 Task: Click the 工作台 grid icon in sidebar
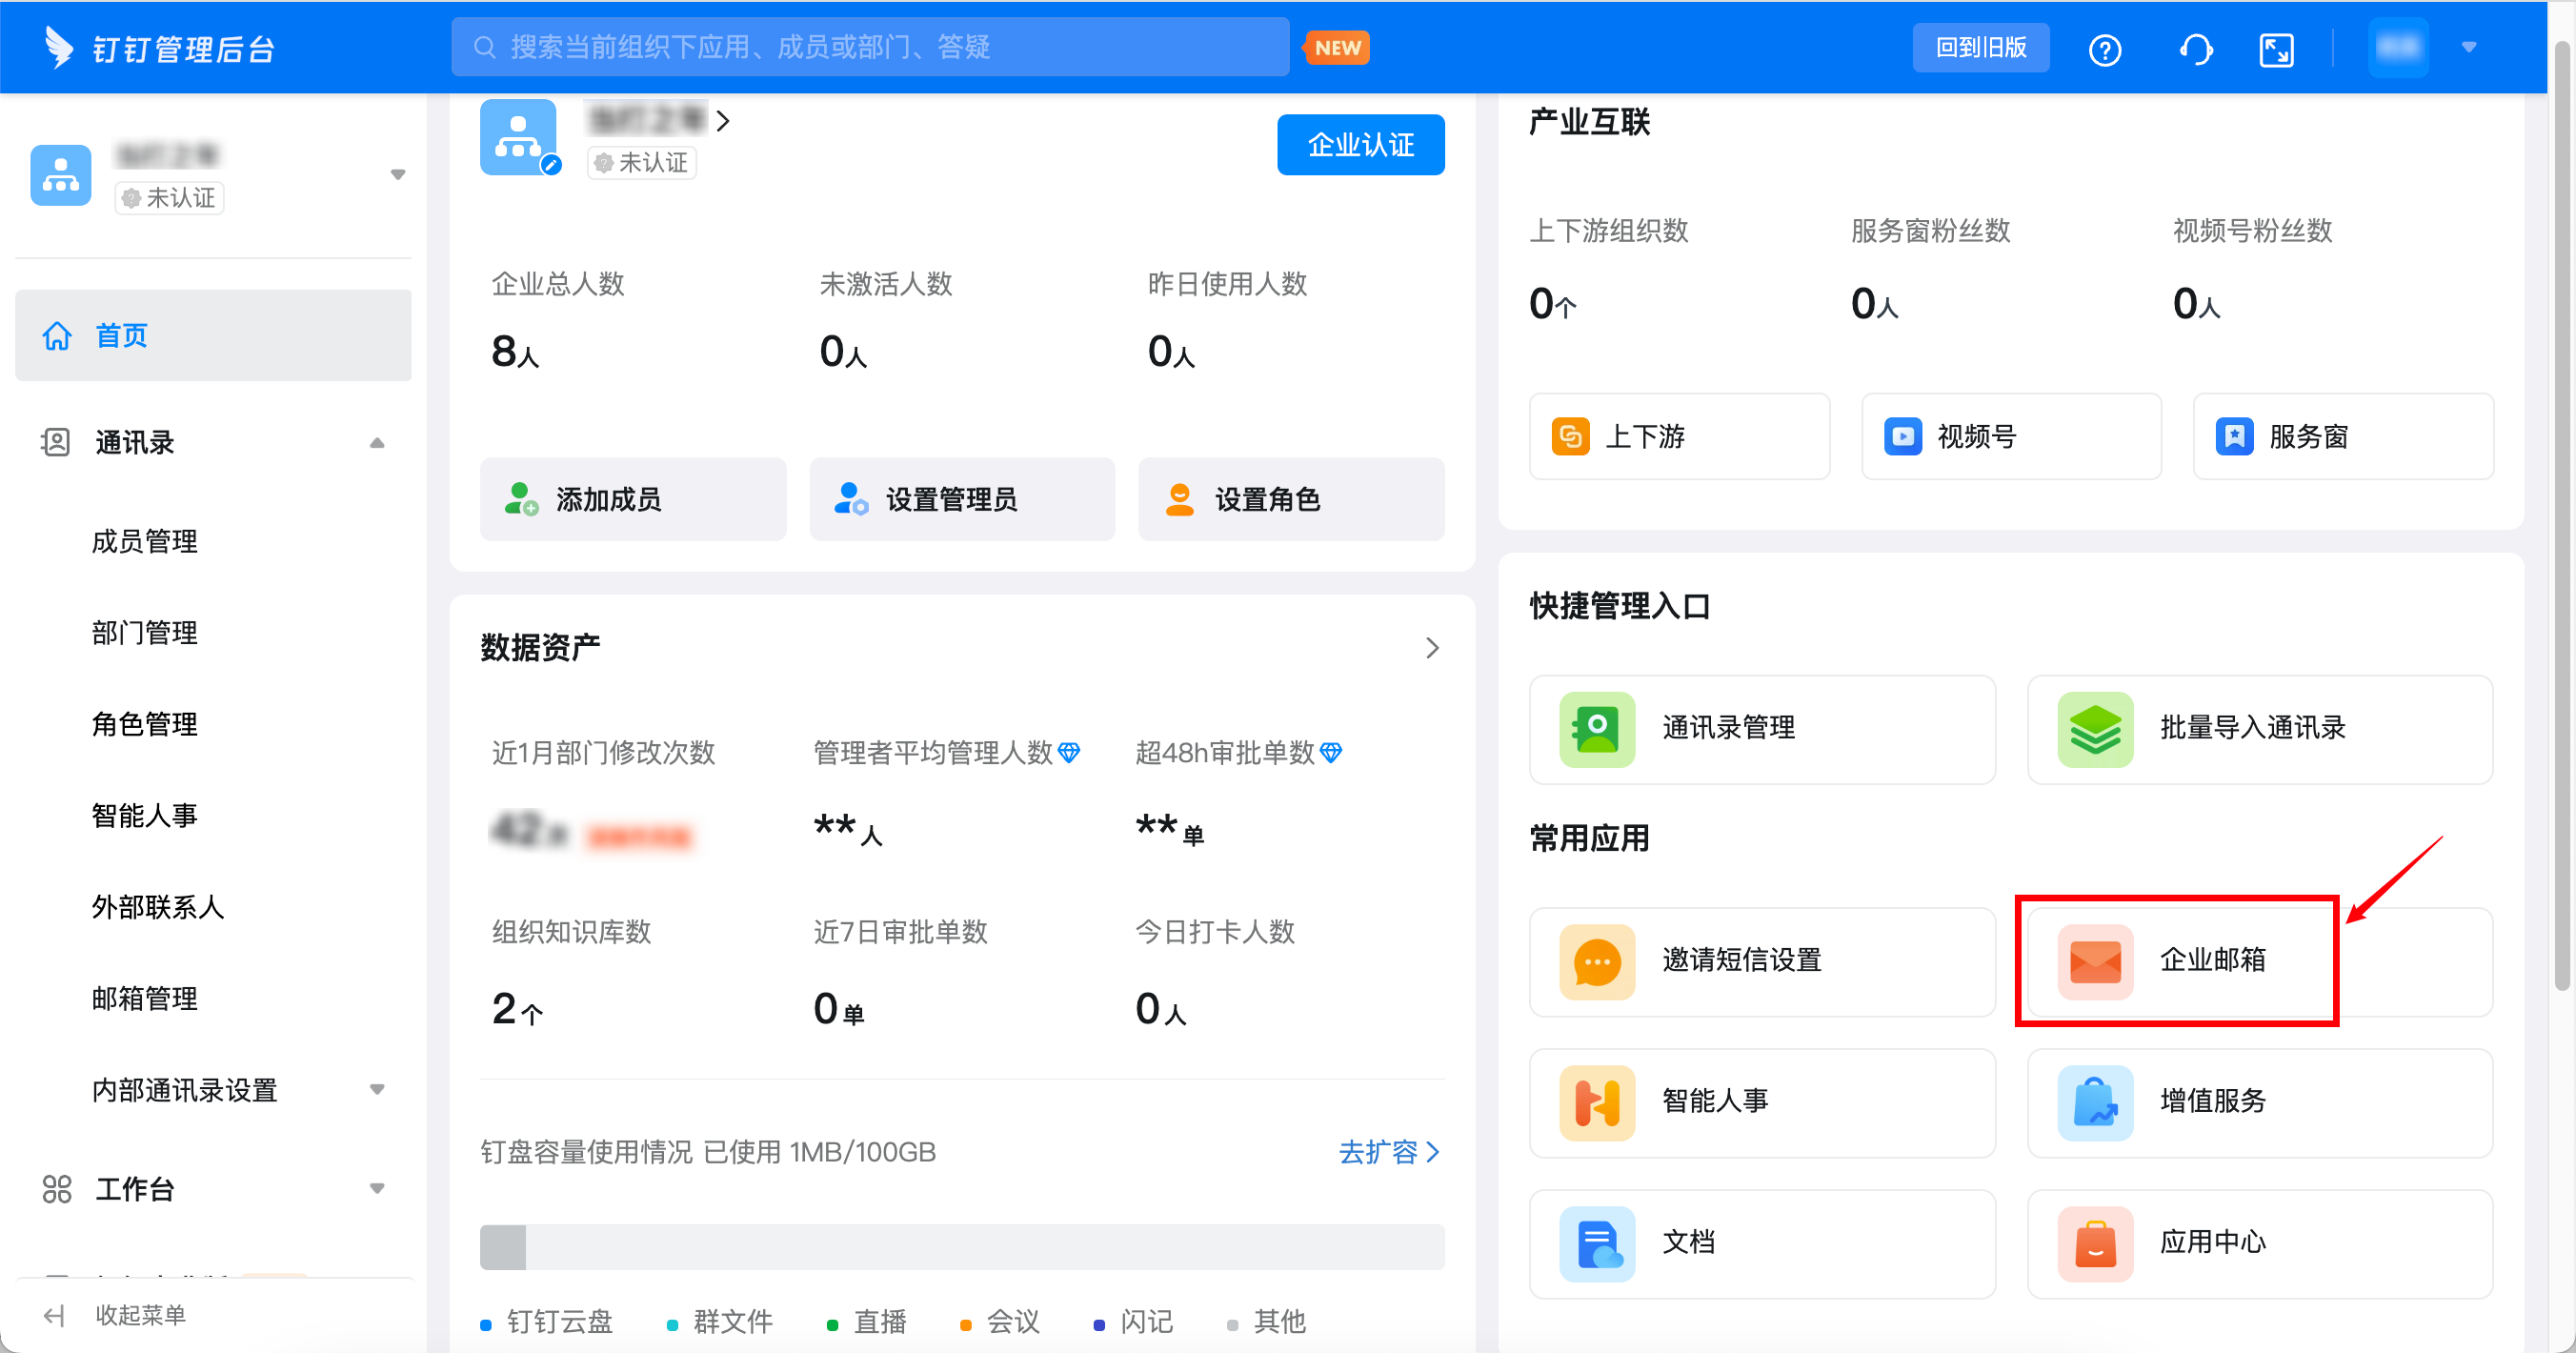[57, 1188]
